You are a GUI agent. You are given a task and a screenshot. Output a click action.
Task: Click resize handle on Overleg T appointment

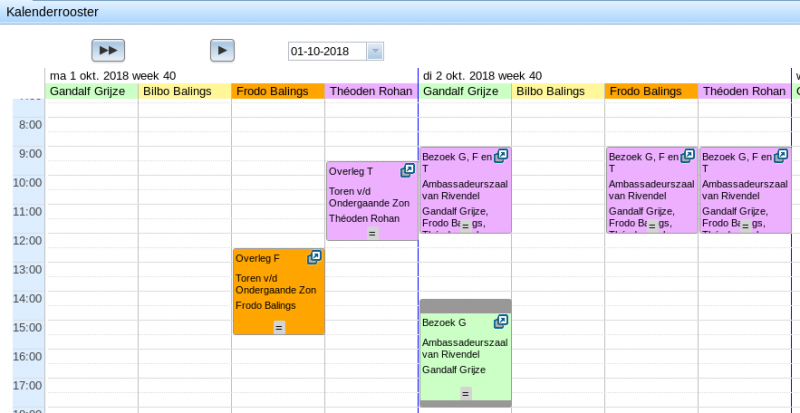coord(372,234)
